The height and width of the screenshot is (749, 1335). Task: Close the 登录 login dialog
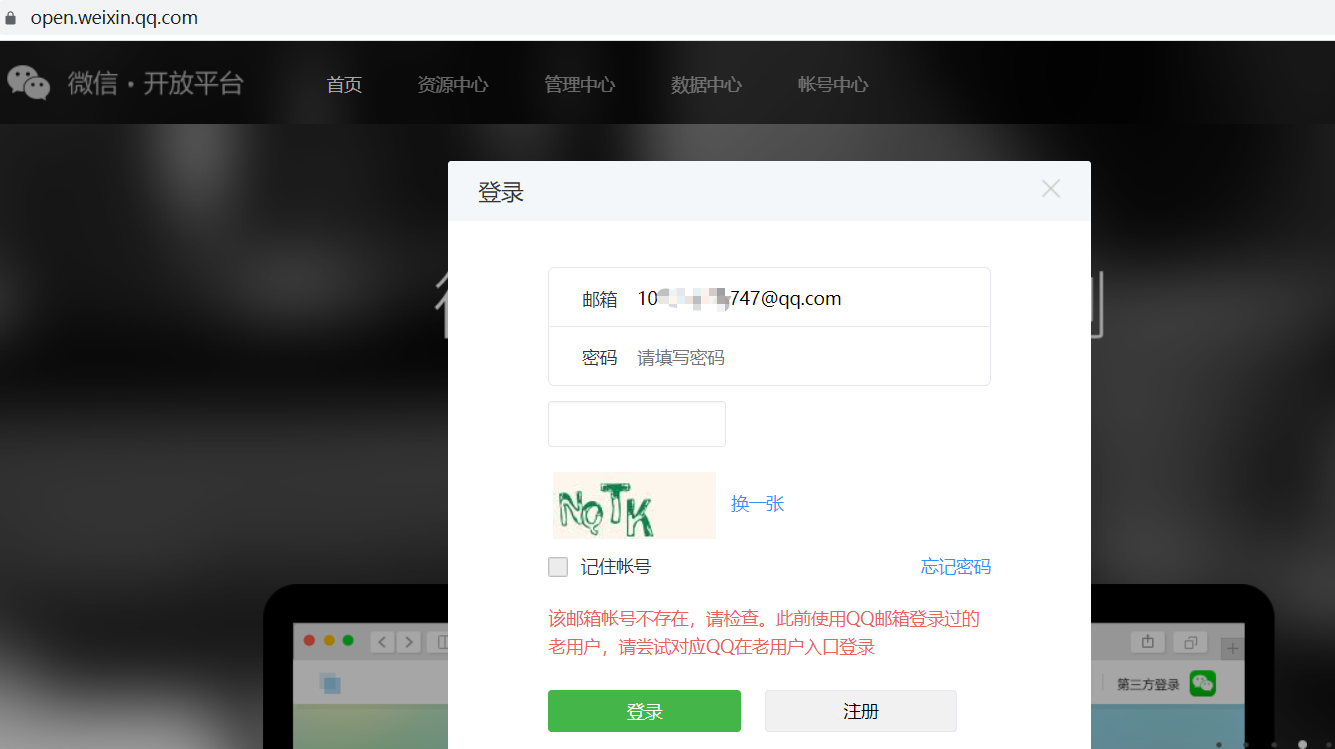click(x=1050, y=189)
